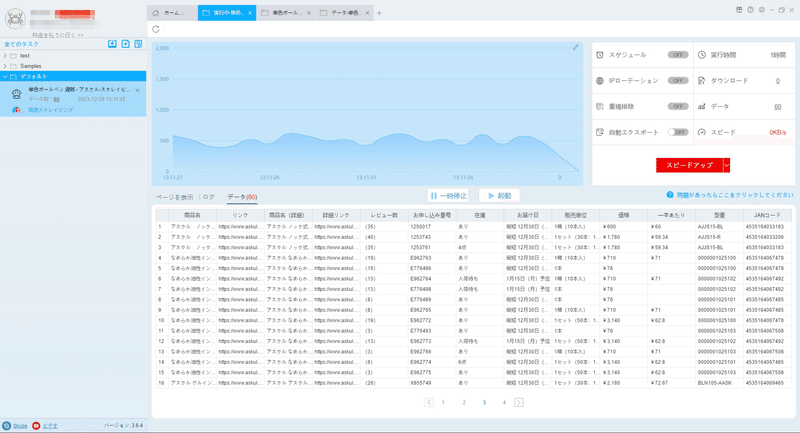The width and height of the screenshot is (800, 433).
Task: Click the alarm clock icon beside スケジュール
Action: click(600, 55)
